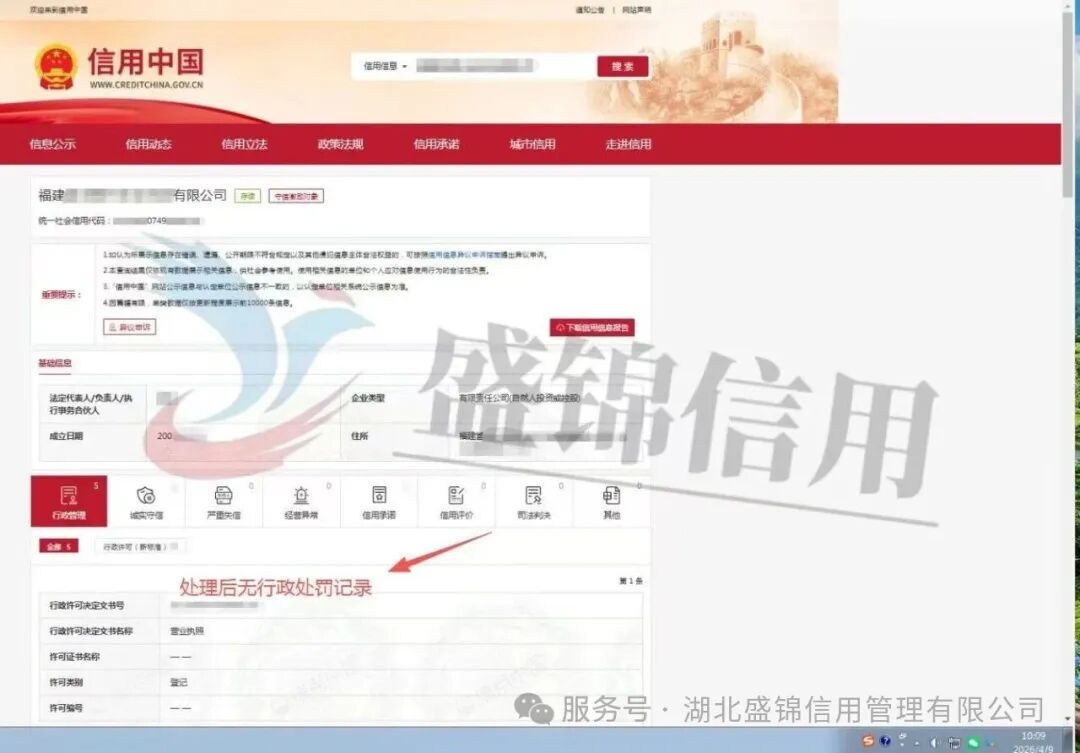
Task: Click the 住所 label in basic info
Action: 360,436
